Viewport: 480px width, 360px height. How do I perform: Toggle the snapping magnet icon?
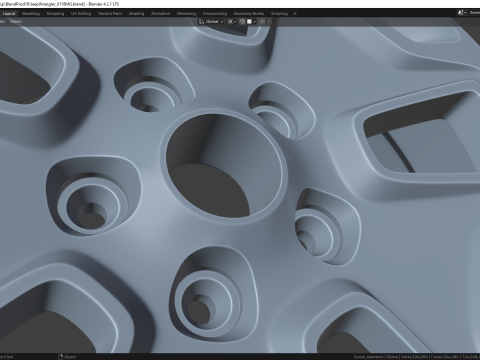242,22
